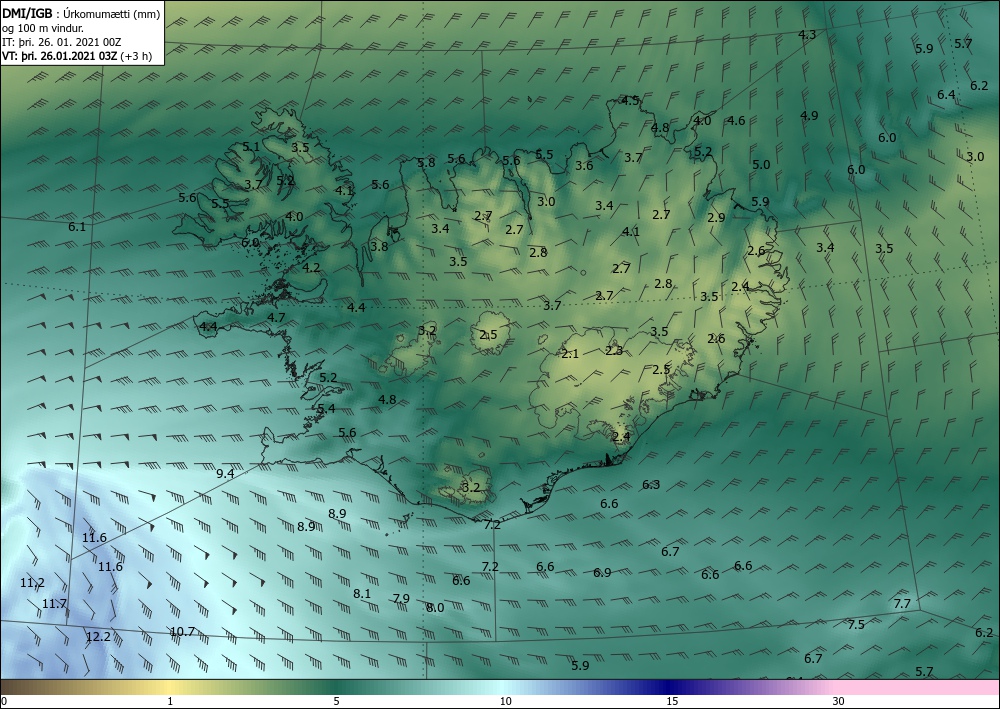Click the 15 label on the color scale
The image size is (1000, 709).
pyautogui.click(x=672, y=702)
